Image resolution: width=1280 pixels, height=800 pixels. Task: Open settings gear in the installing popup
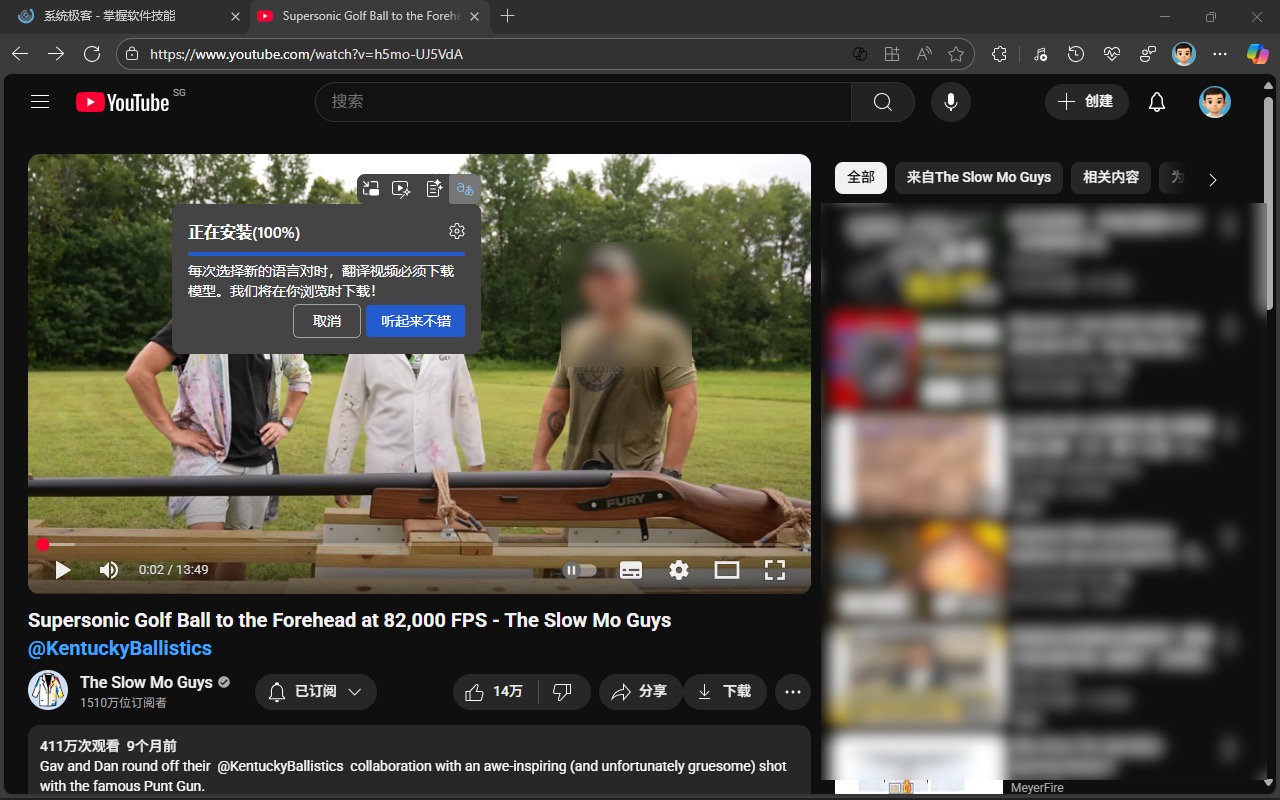click(x=457, y=232)
